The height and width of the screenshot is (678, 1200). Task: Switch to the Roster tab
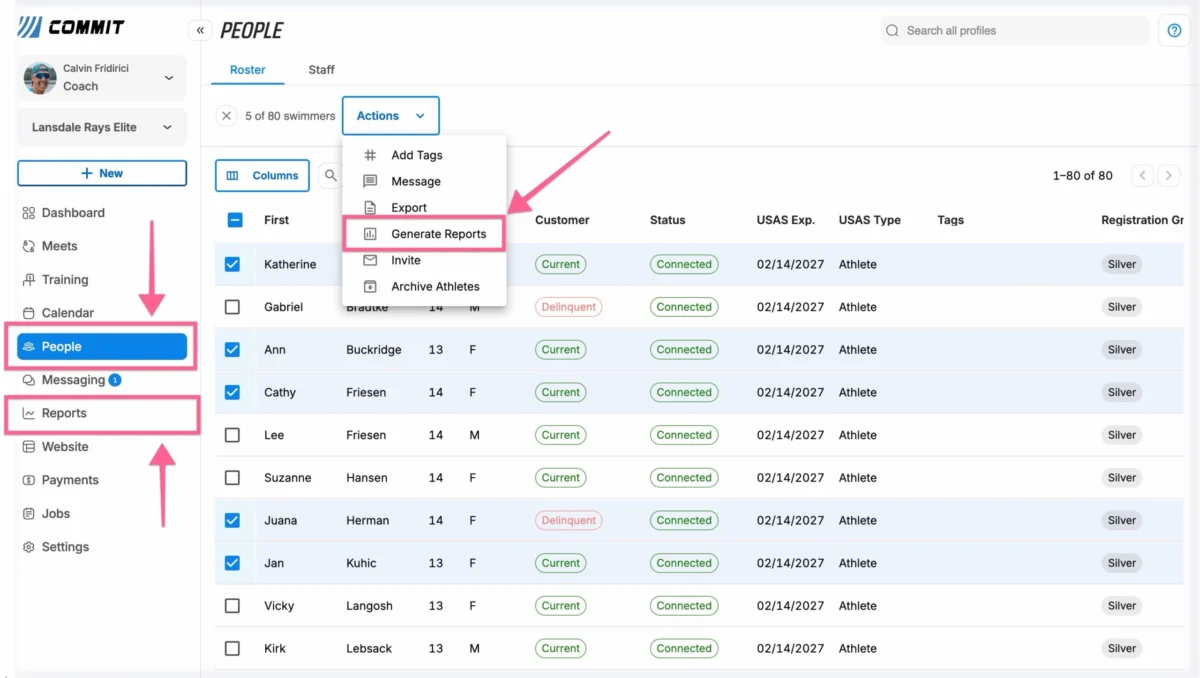pyautogui.click(x=248, y=70)
